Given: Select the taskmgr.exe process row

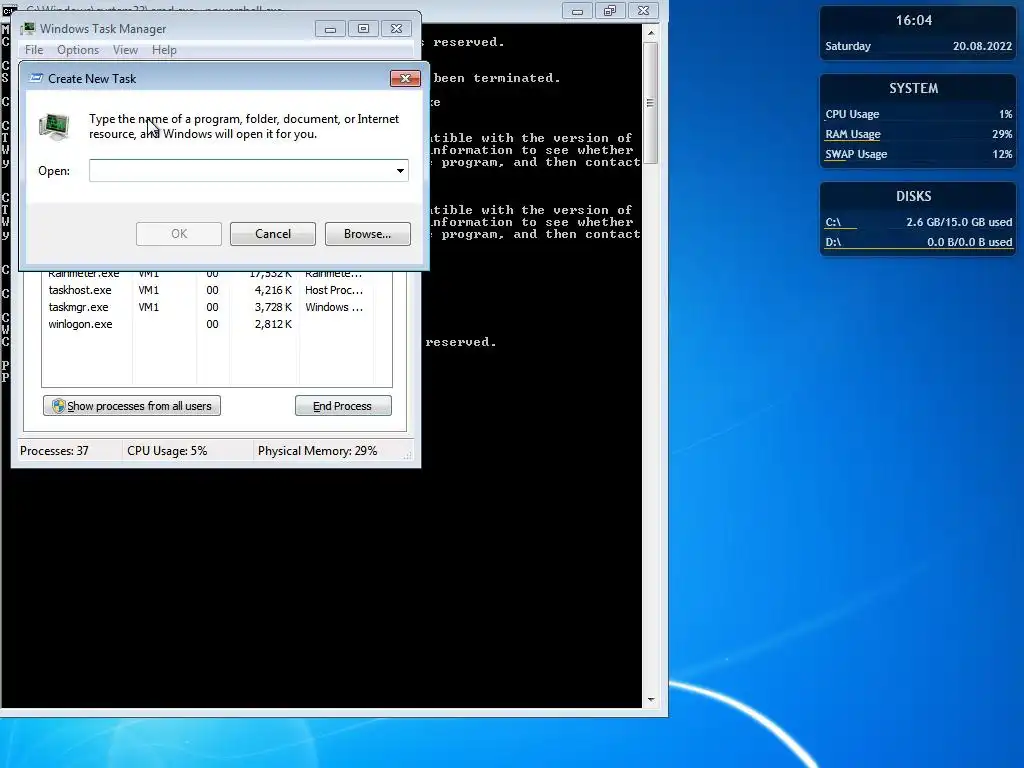Looking at the screenshot, I should [208, 307].
